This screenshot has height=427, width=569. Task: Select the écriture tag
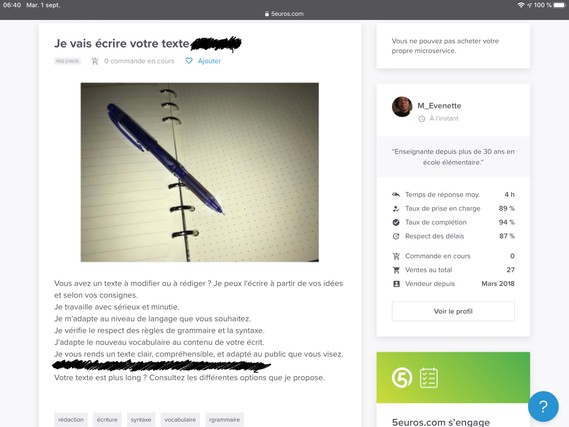107,420
